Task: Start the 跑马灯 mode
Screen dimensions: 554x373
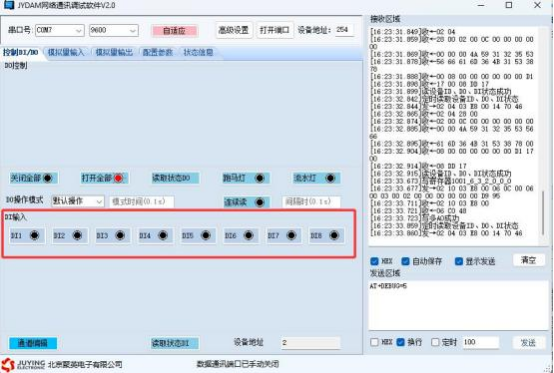Action: click(246, 178)
